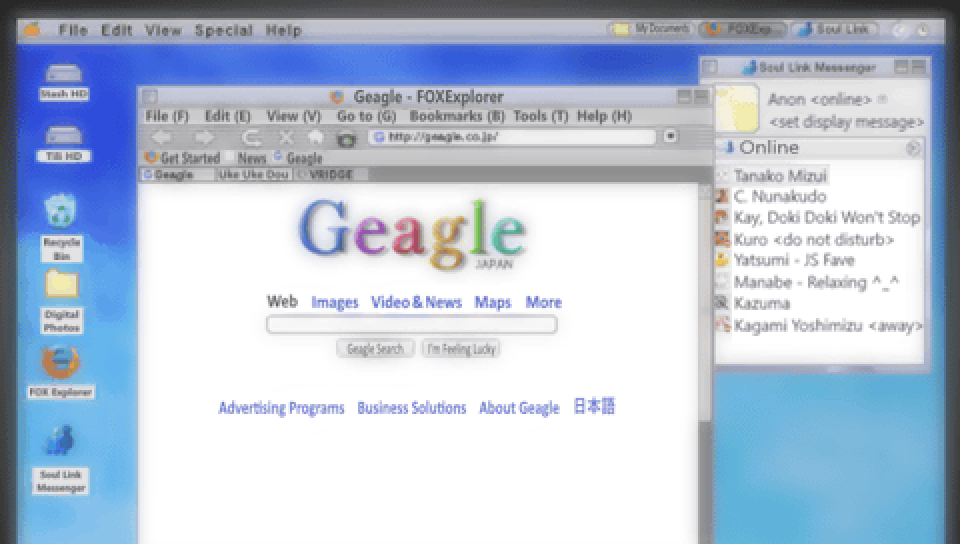Screen dimensions: 960x544
Task: Open the Recycle Bin desktop icon
Action: 61,228
